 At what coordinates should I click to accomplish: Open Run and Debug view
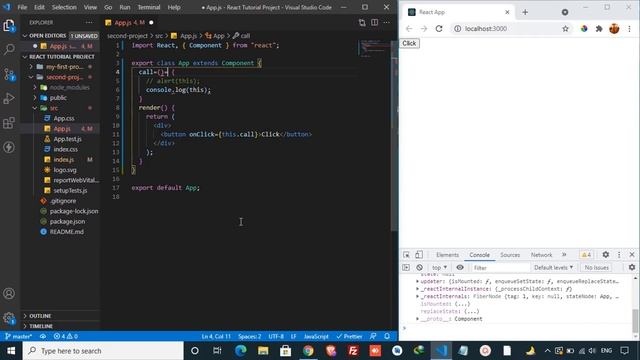click(9, 98)
